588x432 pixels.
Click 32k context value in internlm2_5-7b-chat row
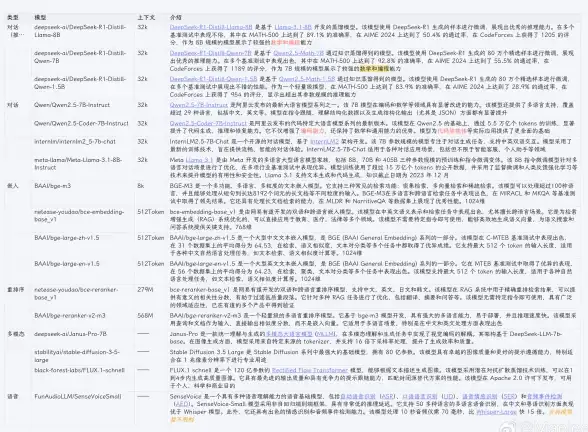142,142
